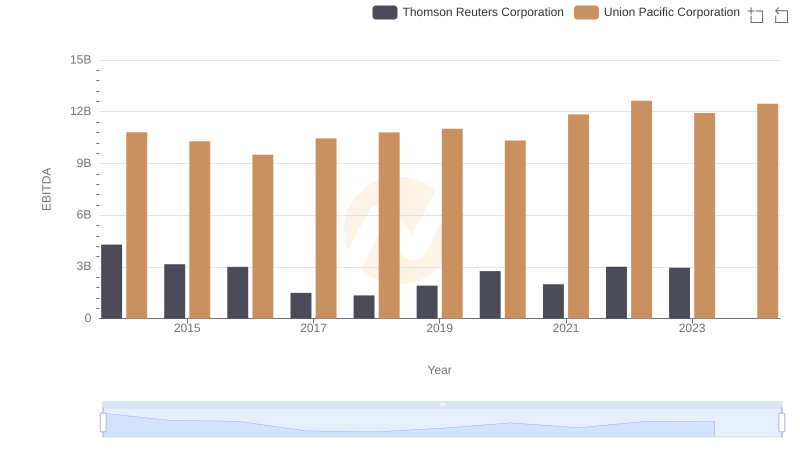Click the 12B y-axis label
The image size is (800, 461).
pos(81,111)
